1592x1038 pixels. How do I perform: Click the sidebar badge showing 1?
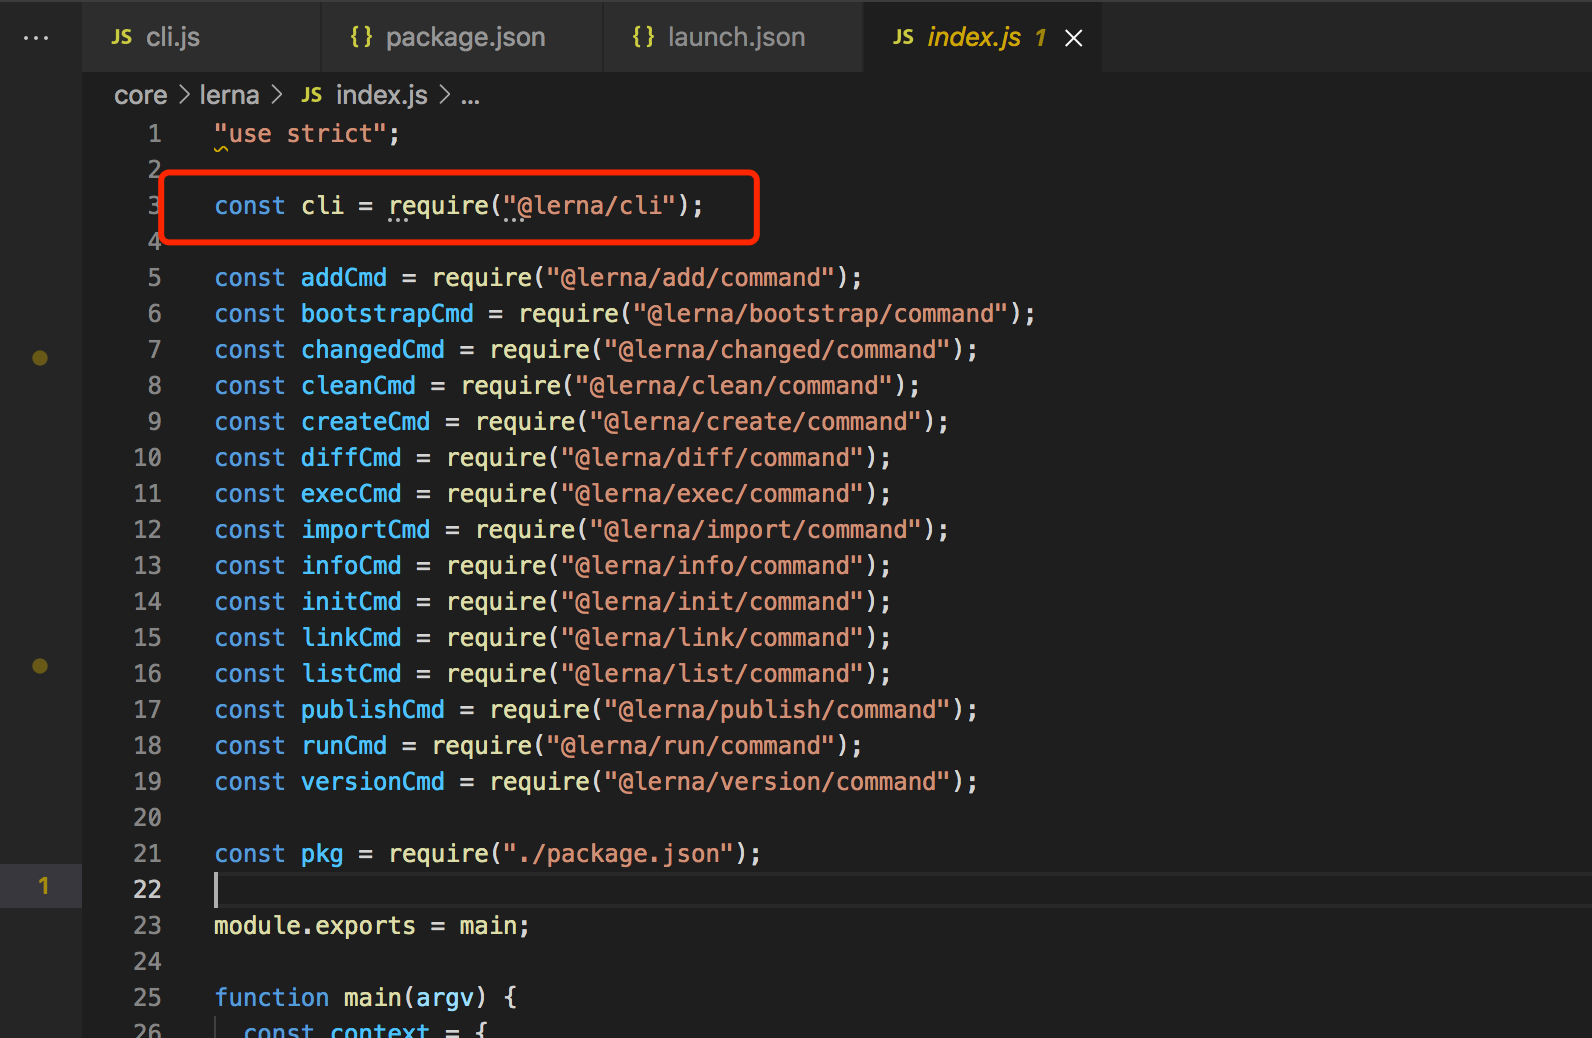pyautogui.click(x=43, y=886)
